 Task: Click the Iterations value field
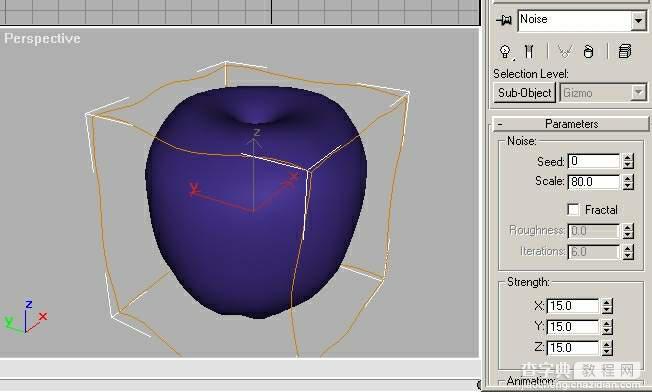coord(594,251)
